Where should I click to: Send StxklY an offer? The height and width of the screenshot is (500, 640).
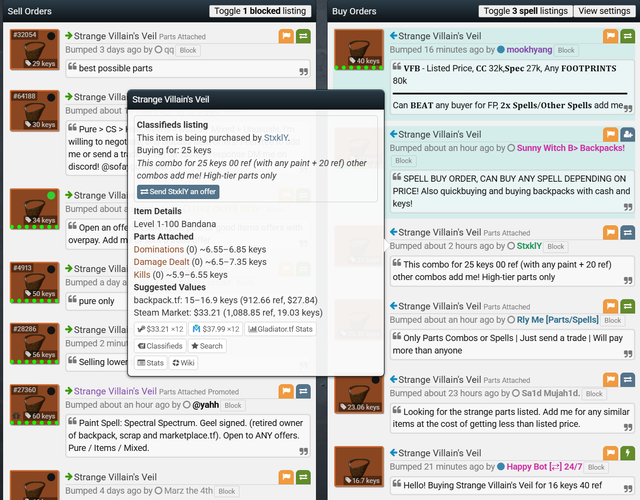178,191
